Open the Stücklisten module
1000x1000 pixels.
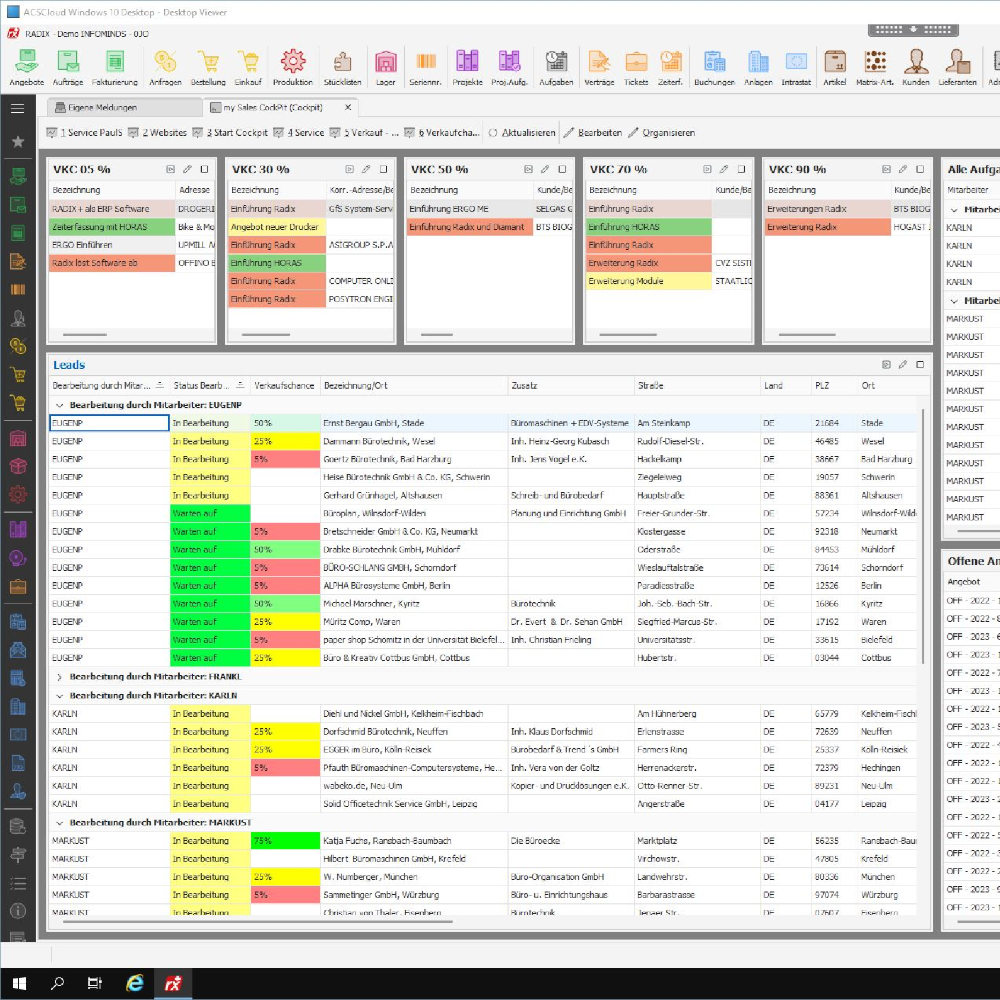click(x=342, y=68)
